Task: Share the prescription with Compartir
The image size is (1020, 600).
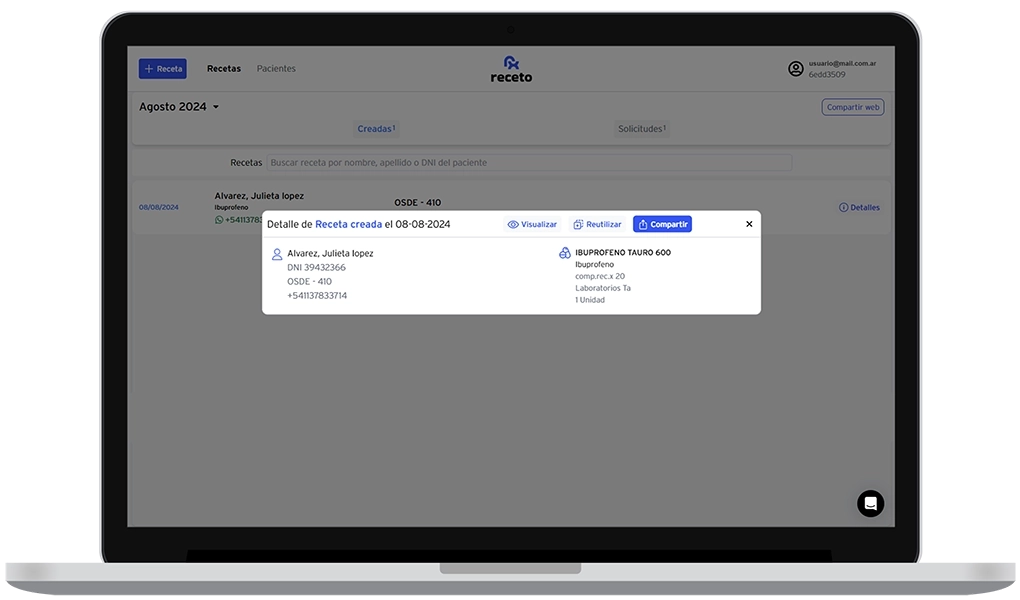Action: (662, 225)
